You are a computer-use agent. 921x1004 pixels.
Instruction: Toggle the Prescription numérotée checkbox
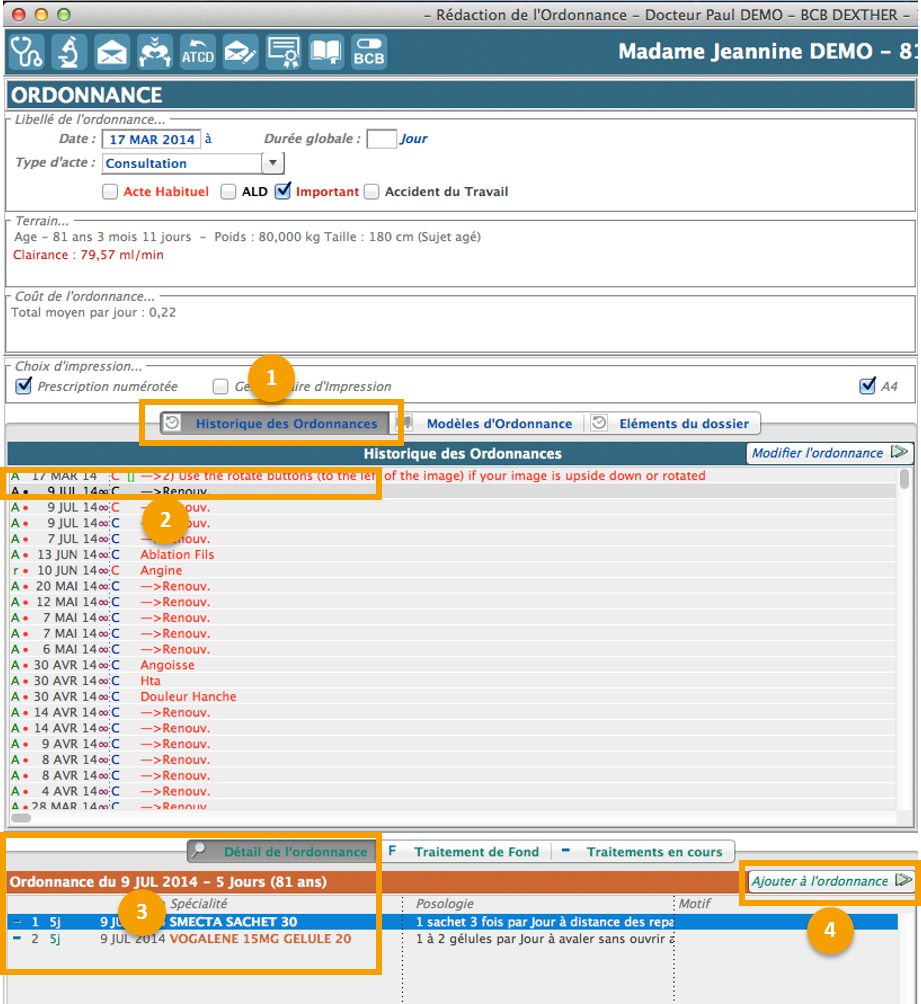click(24, 386)
